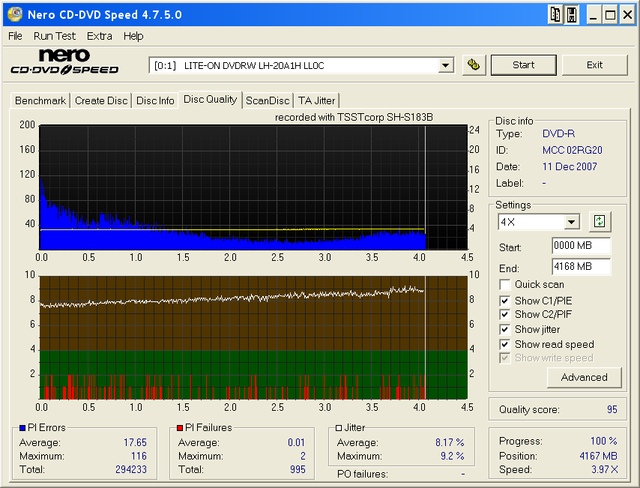640x488 pixels.
Task: Click the red PI Failures legend square
Action: [x=180, y=428]
